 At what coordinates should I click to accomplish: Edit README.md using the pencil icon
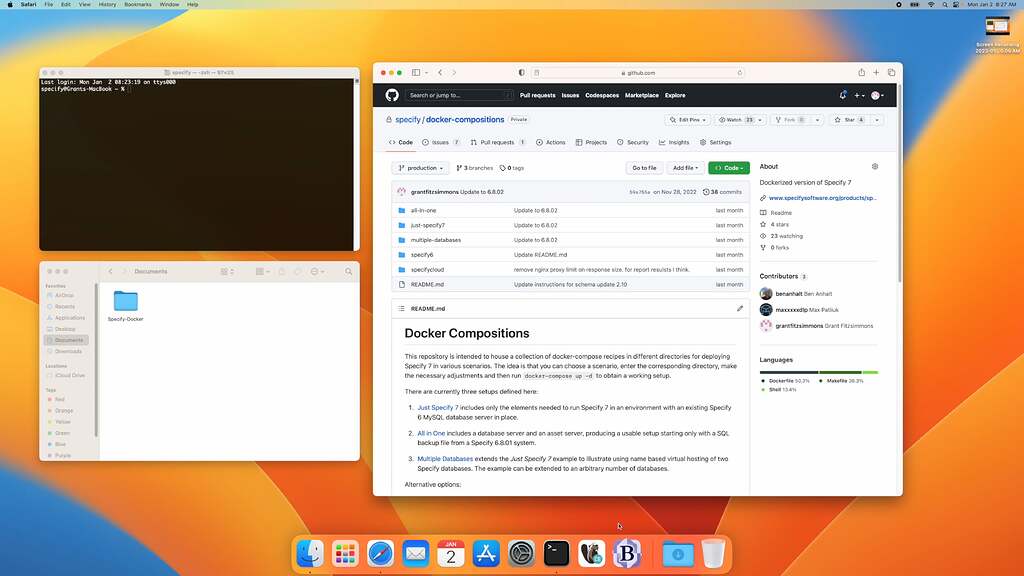[740, 308]
